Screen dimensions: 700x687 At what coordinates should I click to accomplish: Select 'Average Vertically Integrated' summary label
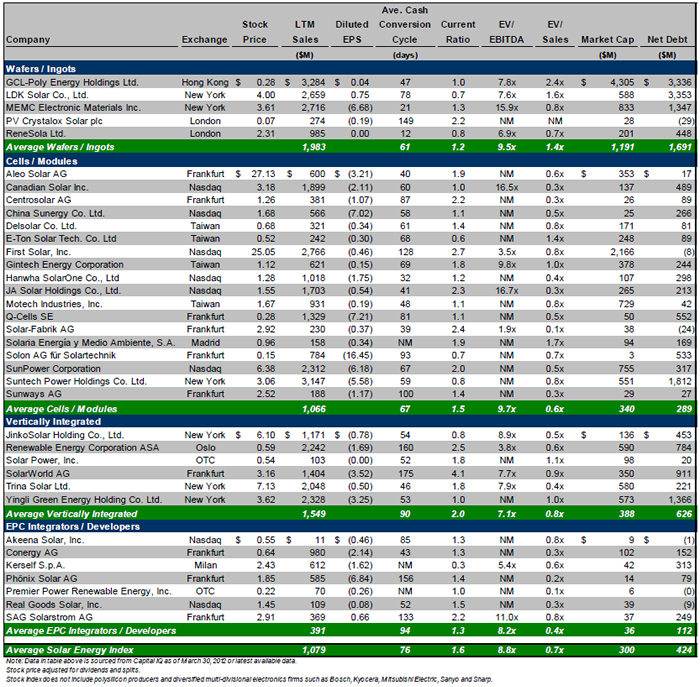point(71,514)
